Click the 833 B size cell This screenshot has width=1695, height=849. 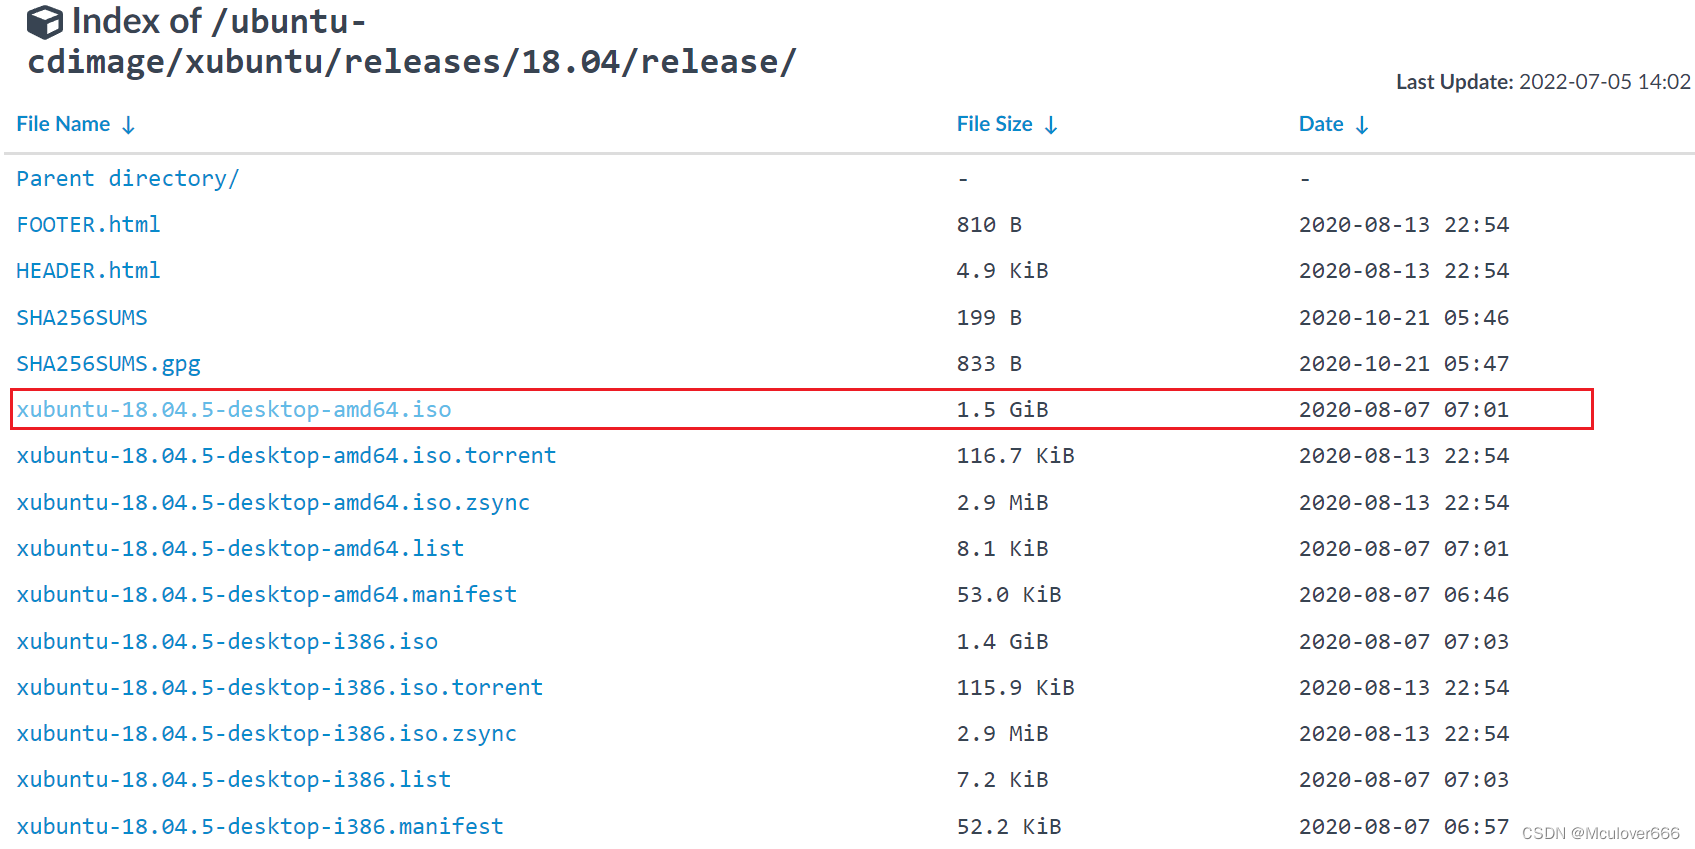click(989, 364)
